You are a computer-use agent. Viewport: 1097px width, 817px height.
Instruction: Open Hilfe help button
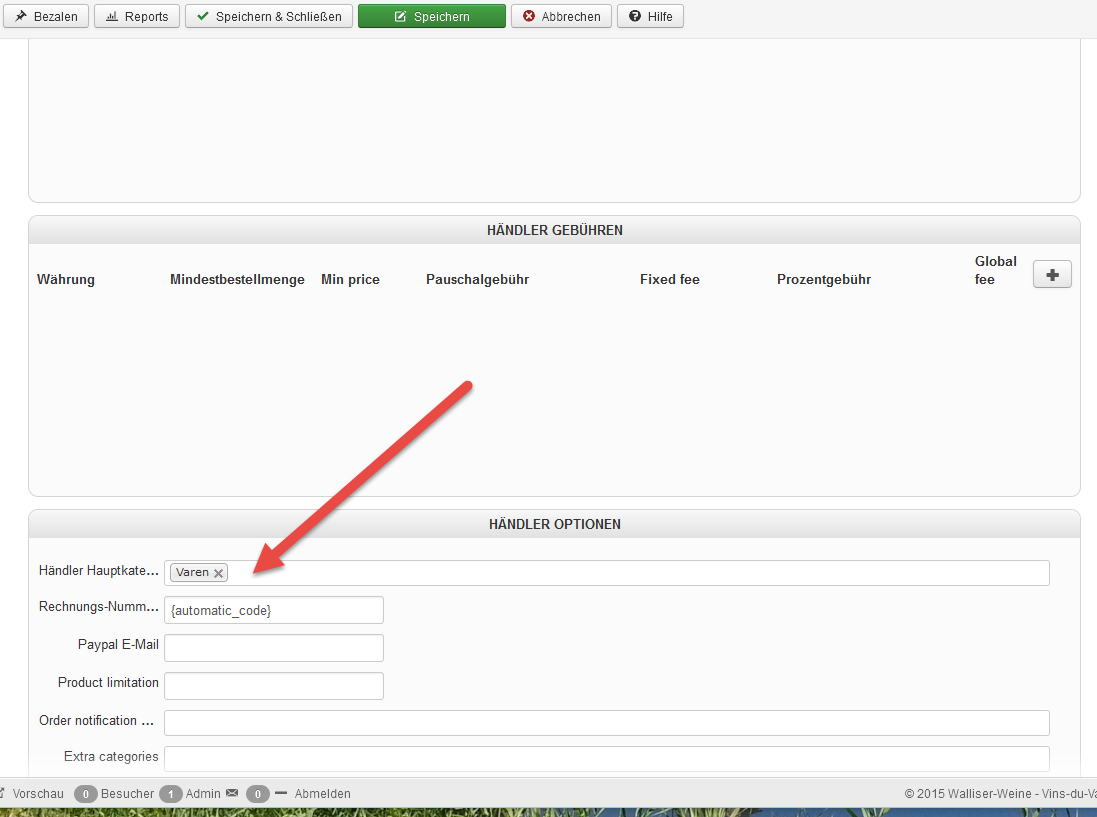click(x=650, y=16)
